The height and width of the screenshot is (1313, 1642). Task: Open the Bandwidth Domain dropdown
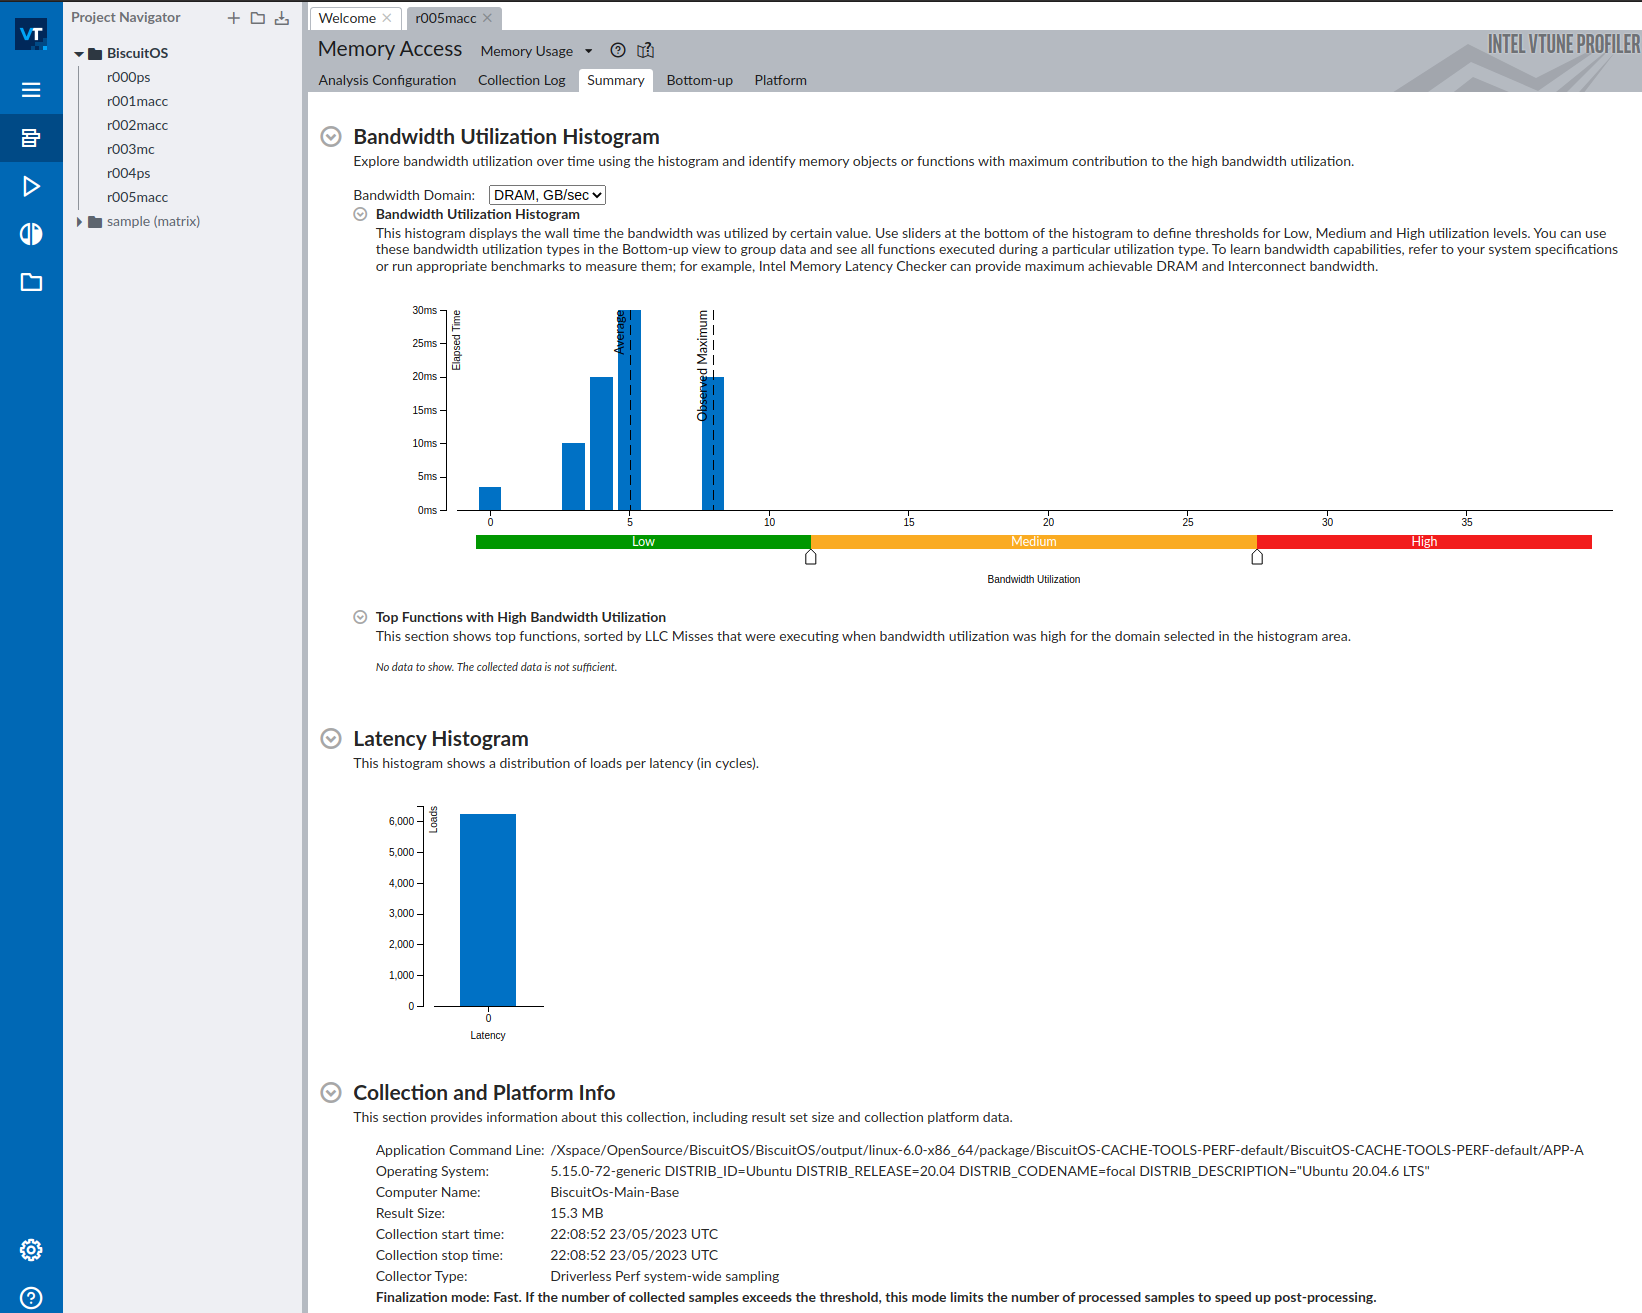point(547,195)
